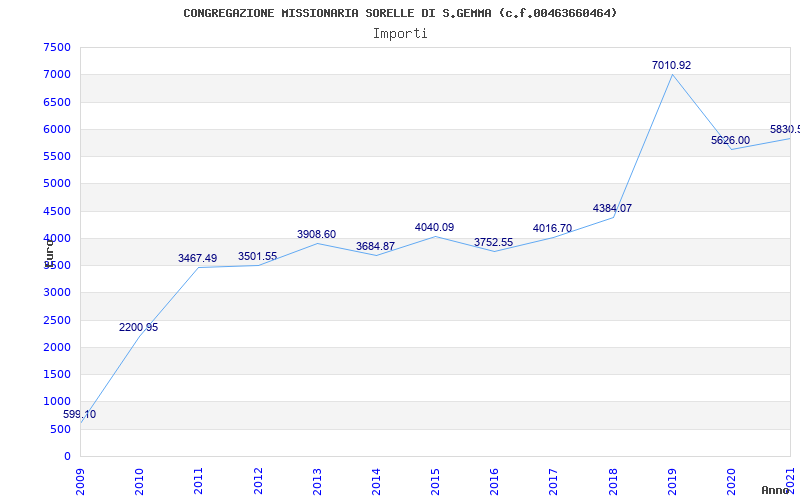Click the 2011 x-axis year label
800x500 pixels.
click(x=198, y=481)
